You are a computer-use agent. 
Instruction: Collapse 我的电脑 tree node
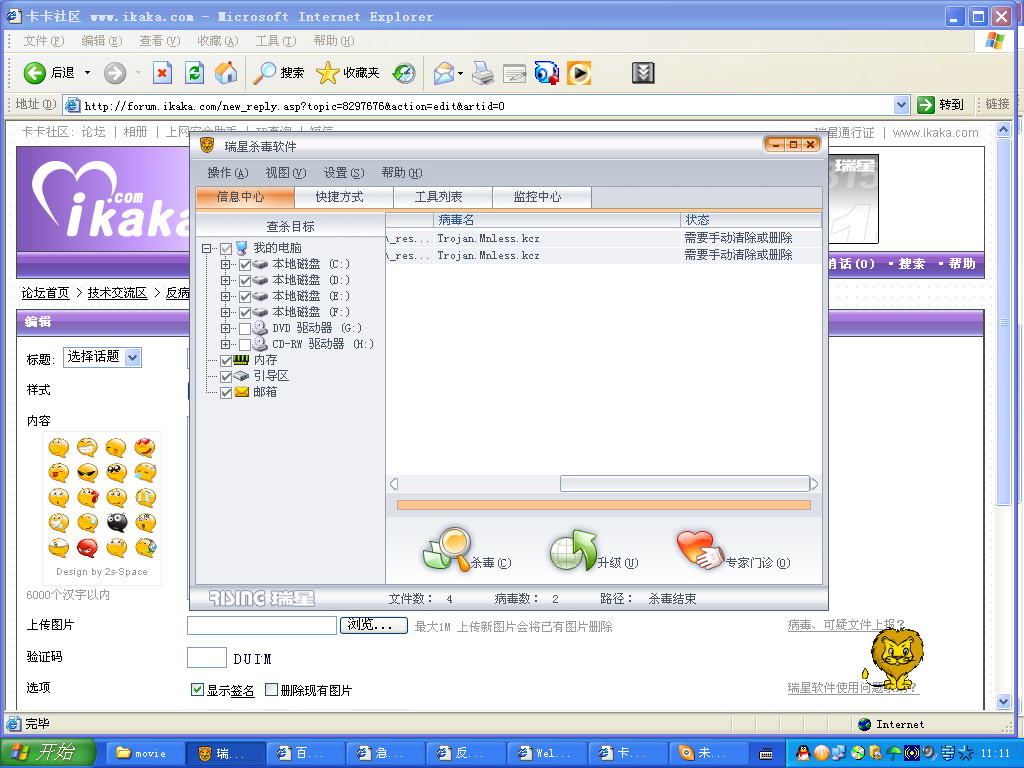[206, 249]
